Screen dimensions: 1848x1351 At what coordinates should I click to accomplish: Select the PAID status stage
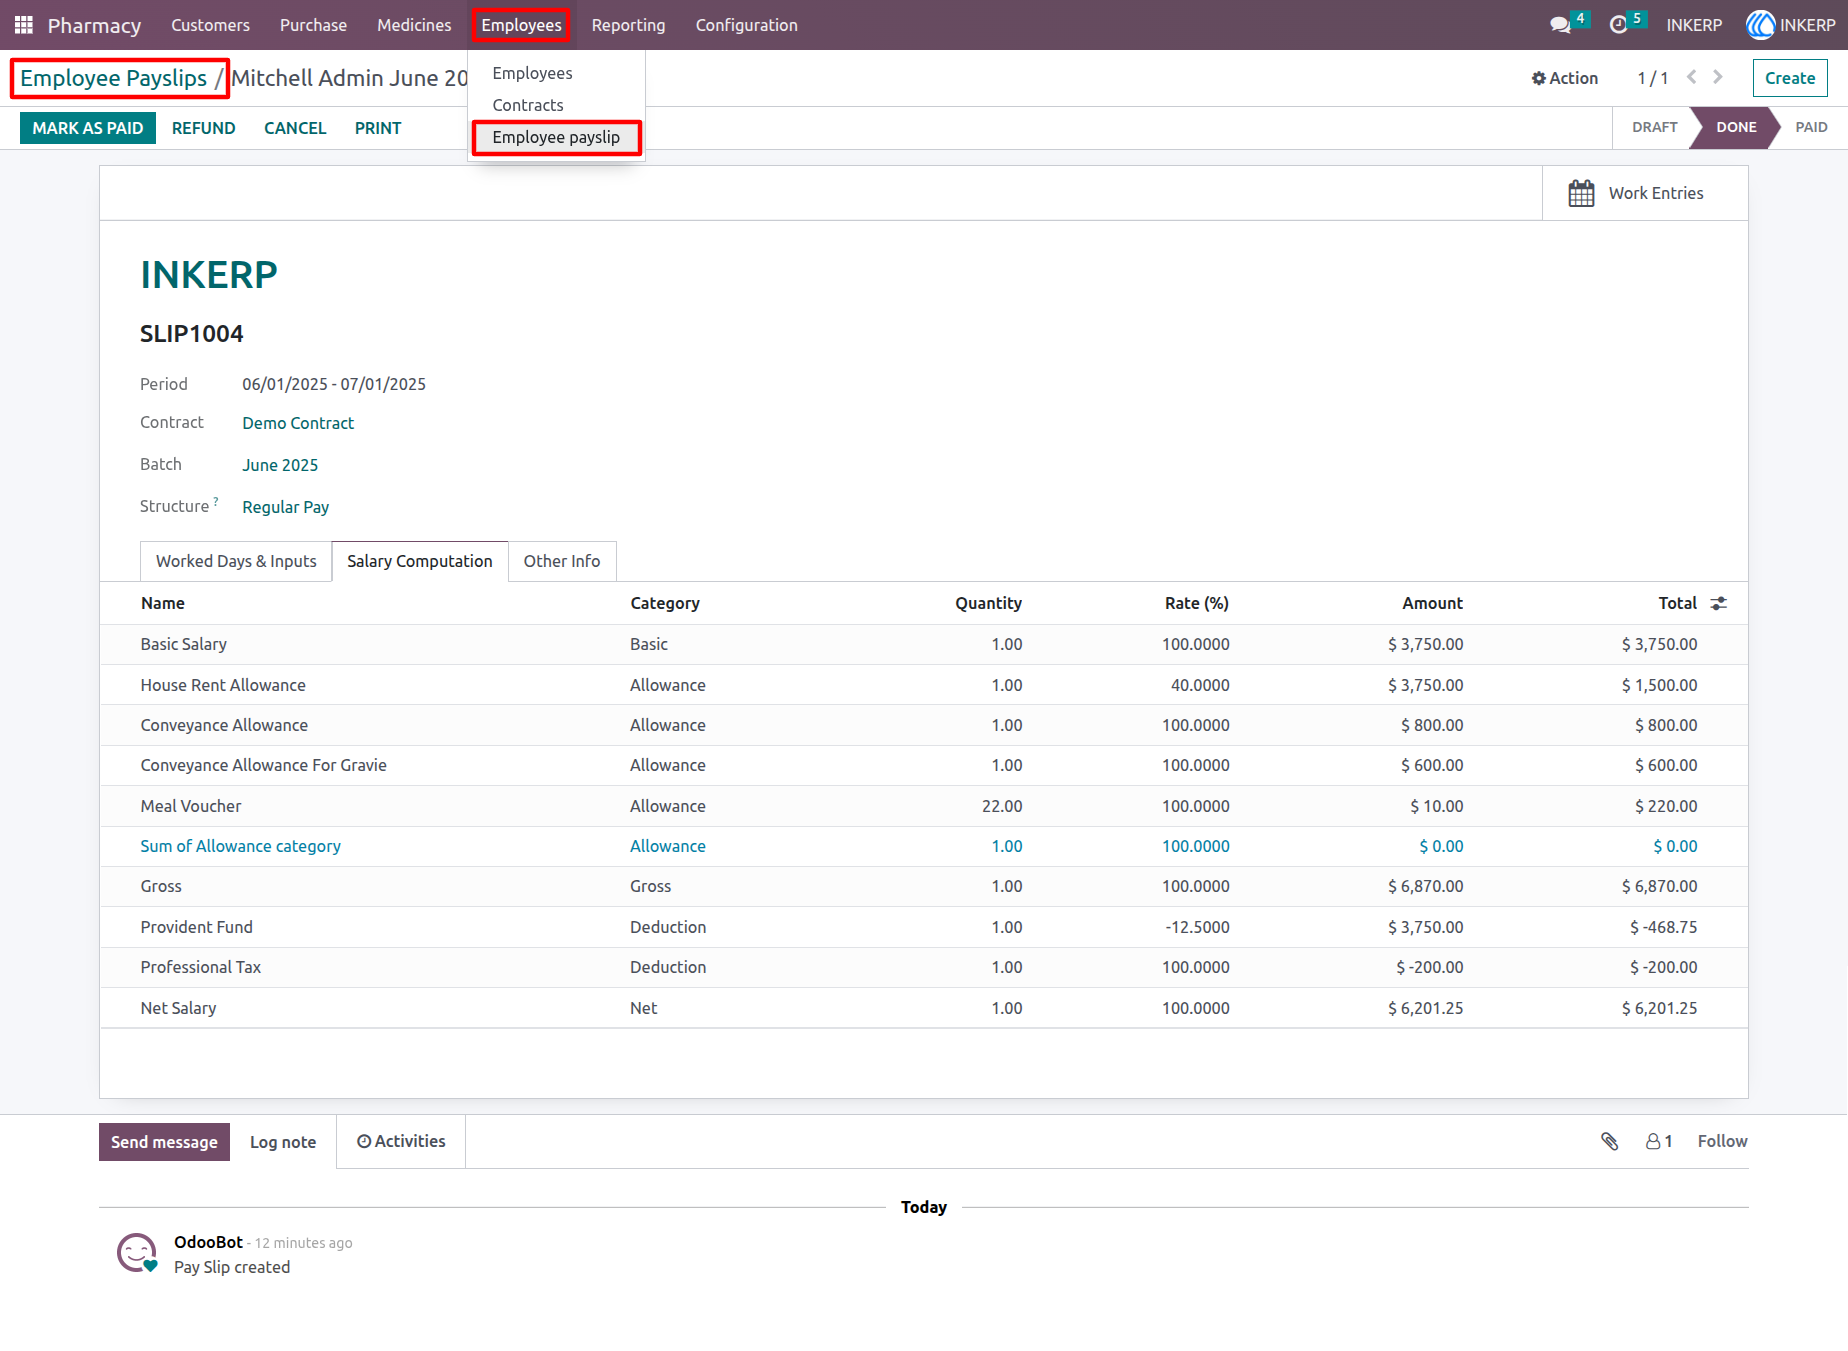pos(1811,127)
